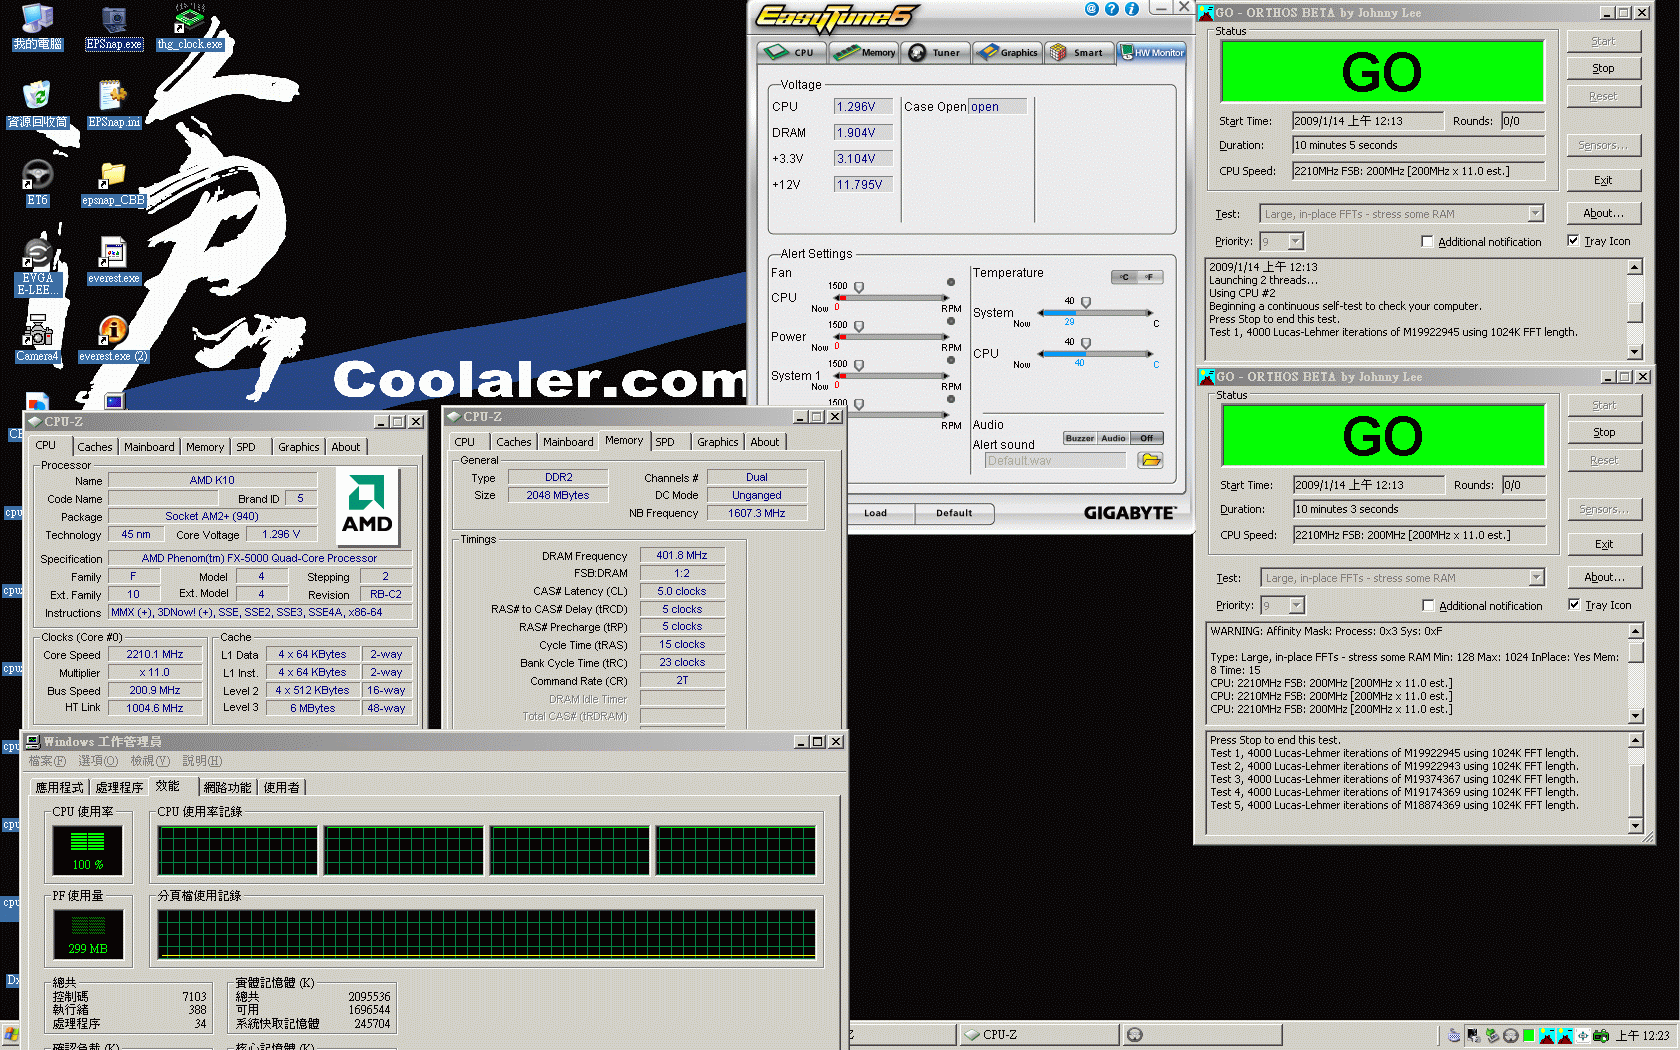Switch to Networking (網路功能) tab in Task Manager
This screenshot has width=1680, height=1050.
(x=228, y=788)
